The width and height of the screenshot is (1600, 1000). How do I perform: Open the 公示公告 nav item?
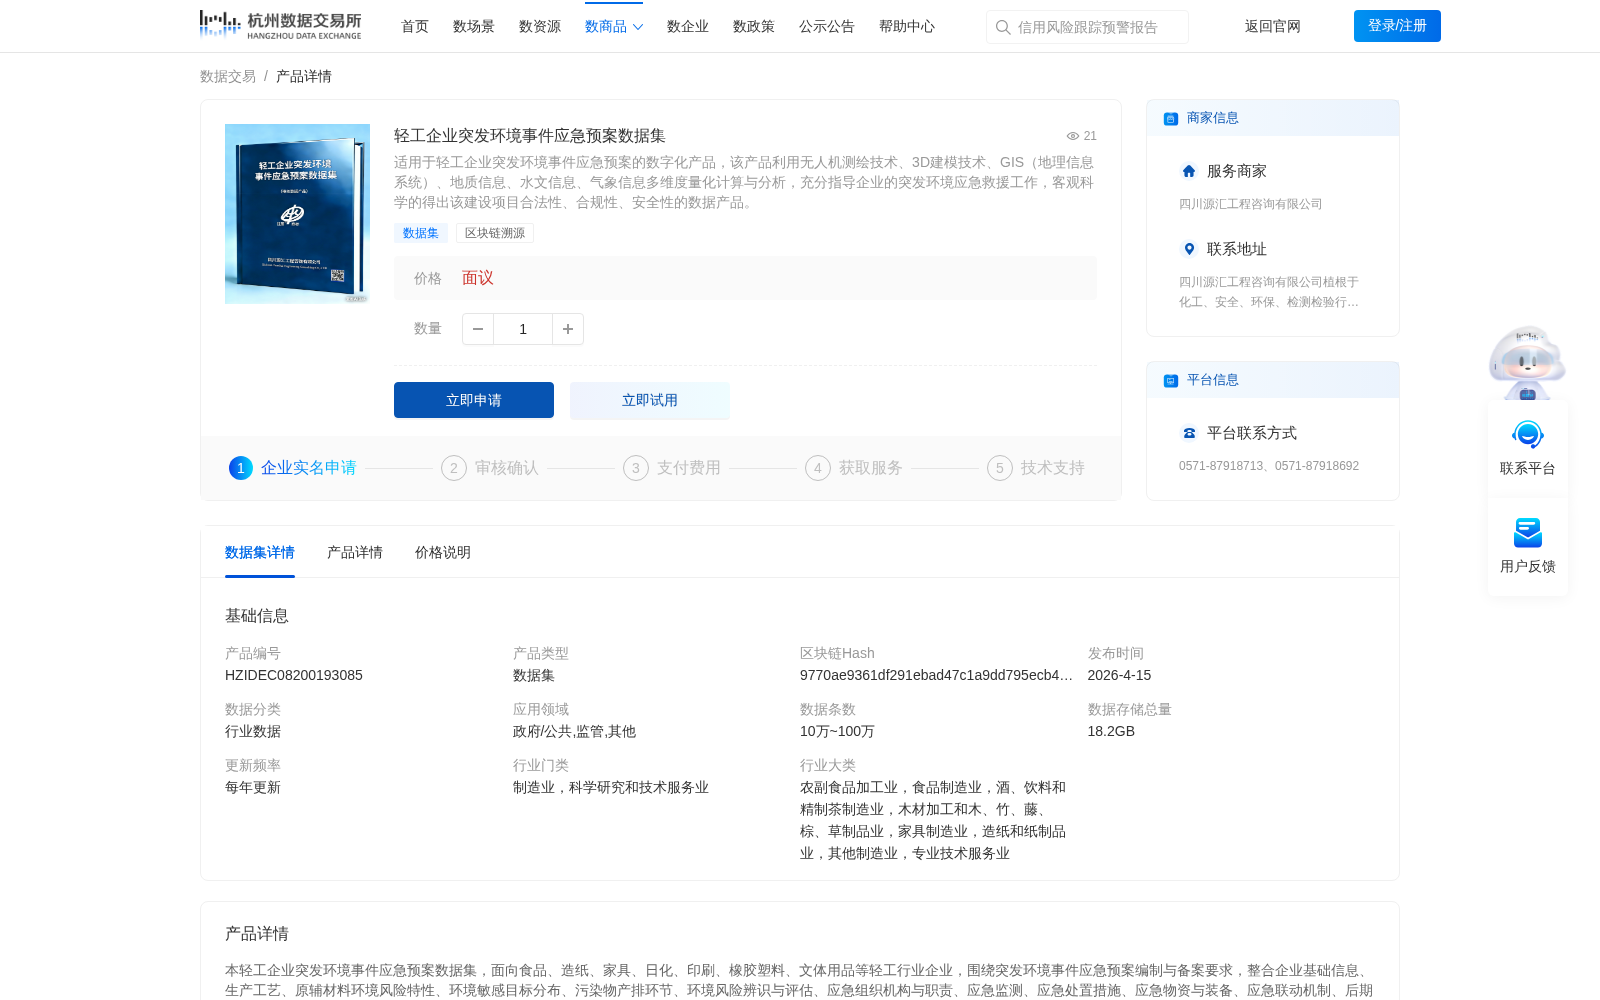[x=827, y=27]
